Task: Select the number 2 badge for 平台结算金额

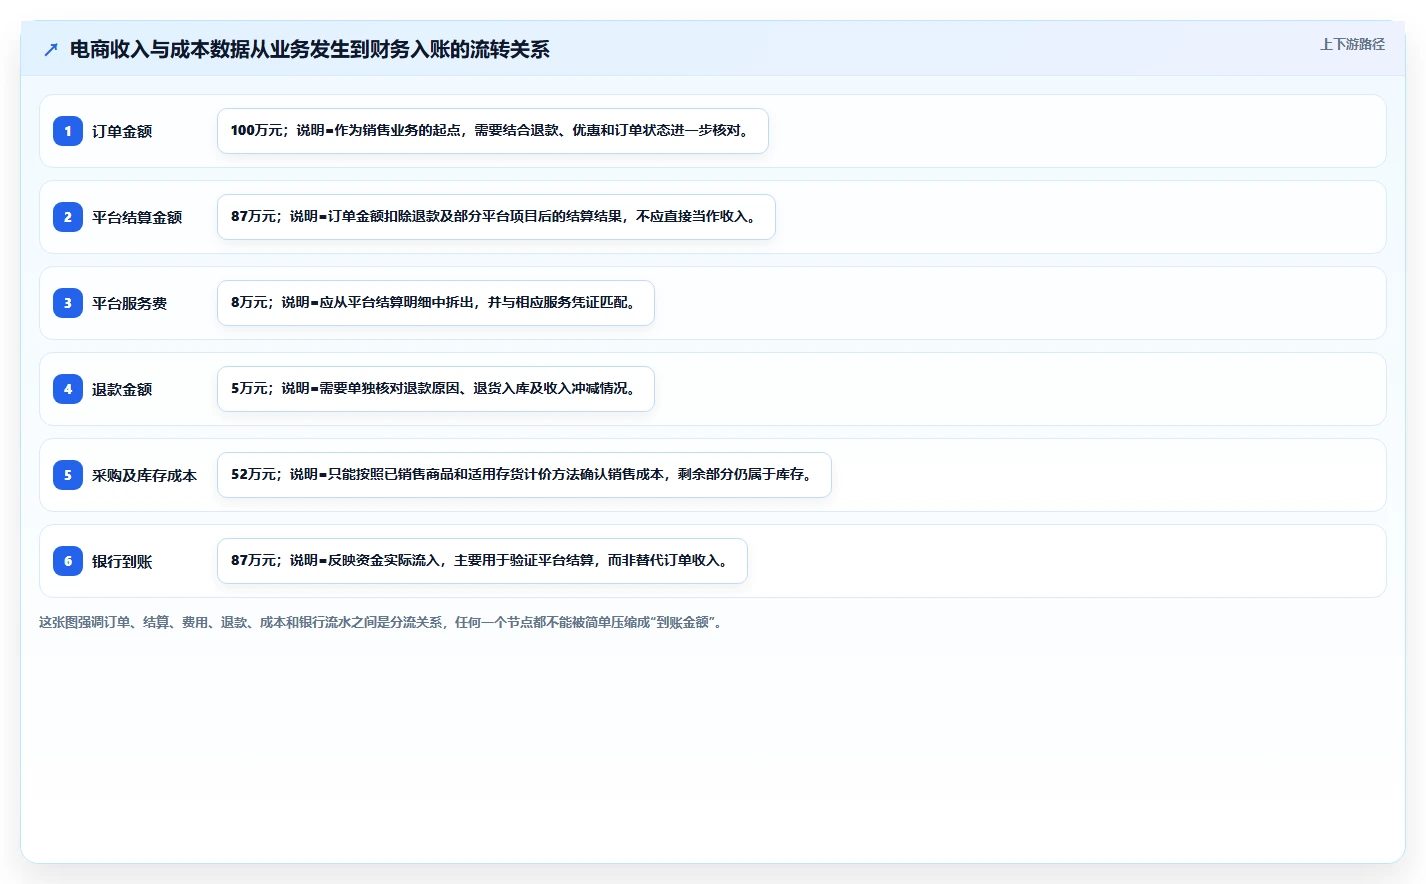Action: point(68,217)
